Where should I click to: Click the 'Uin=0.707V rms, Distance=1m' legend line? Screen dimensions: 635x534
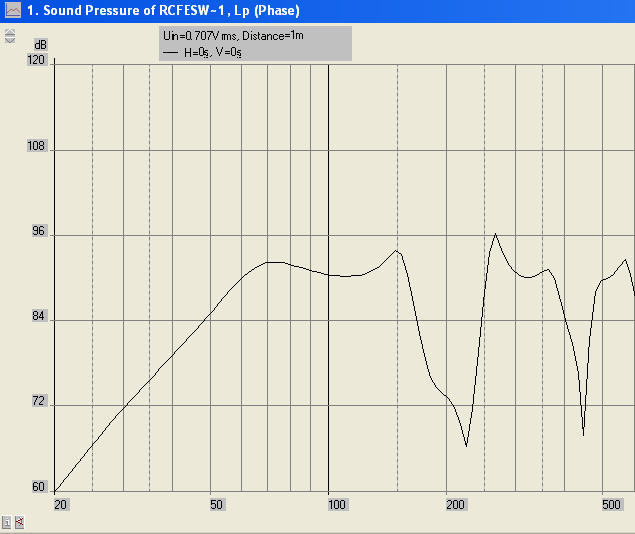[x=233, y=36]
